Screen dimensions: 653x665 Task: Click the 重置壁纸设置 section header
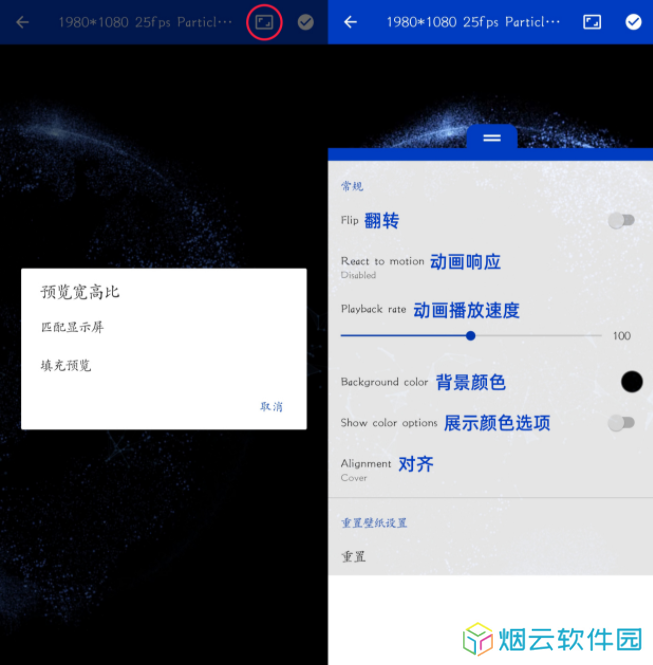click(374, 522)
